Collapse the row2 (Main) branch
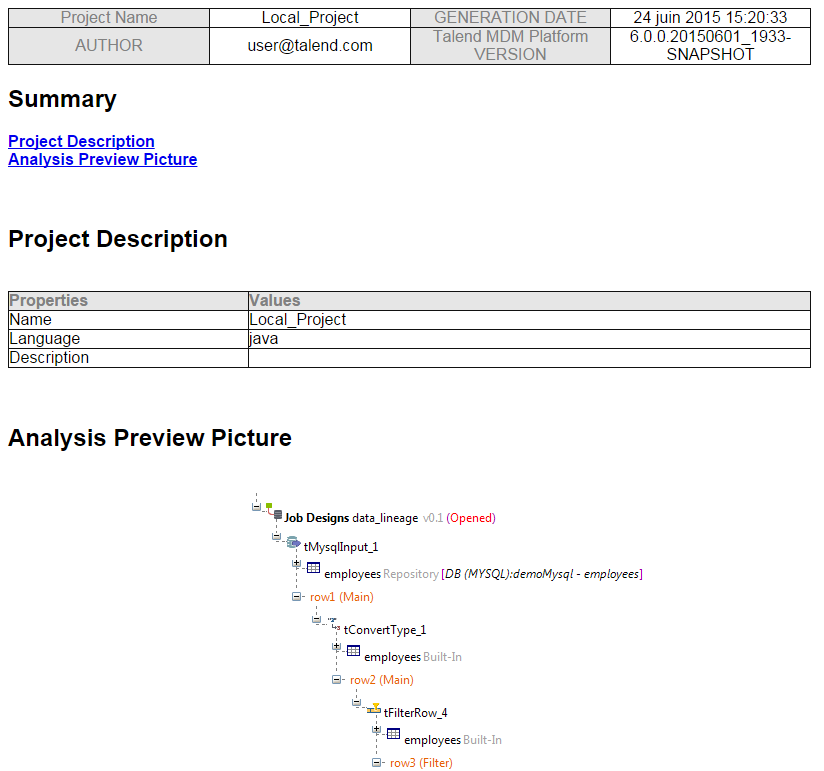The height and width of the screenshot is (771, 824). coord(336,680)
